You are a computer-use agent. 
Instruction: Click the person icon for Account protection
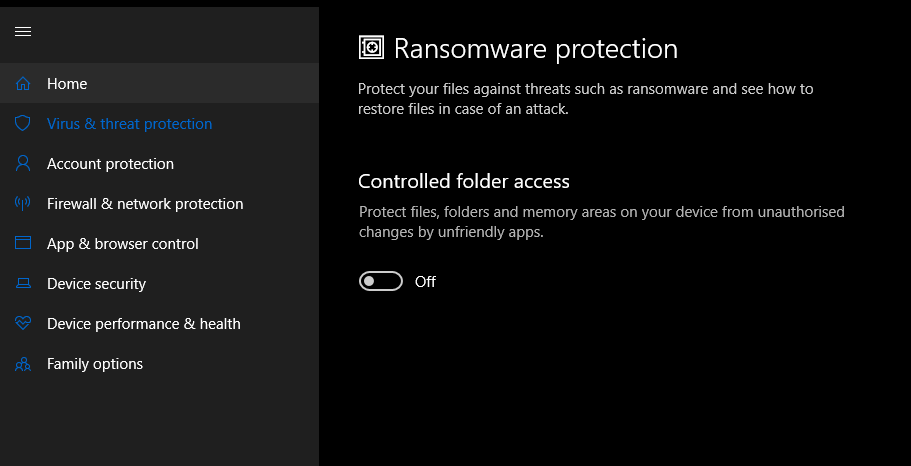click(23, 163)
